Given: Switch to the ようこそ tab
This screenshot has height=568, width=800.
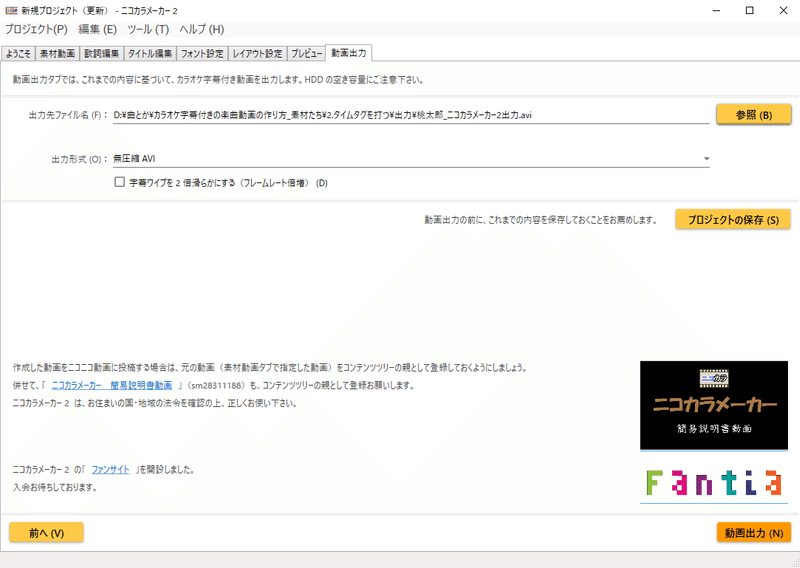Looking at the screenshot, I should coord(18,54).
